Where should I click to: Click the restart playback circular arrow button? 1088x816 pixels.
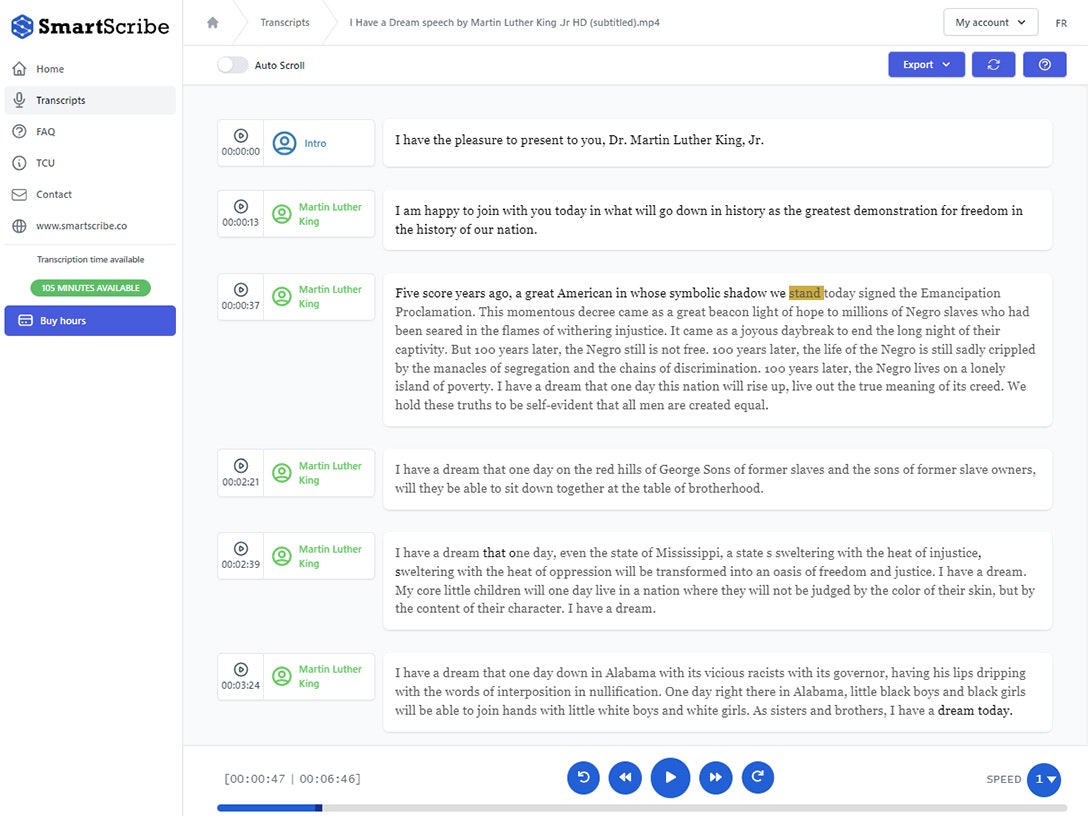pos(583,777)
